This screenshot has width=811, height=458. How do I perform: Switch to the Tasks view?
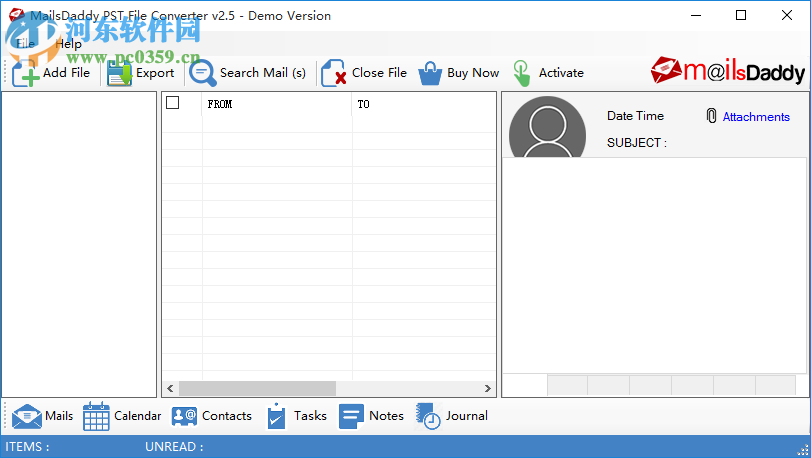310,416
